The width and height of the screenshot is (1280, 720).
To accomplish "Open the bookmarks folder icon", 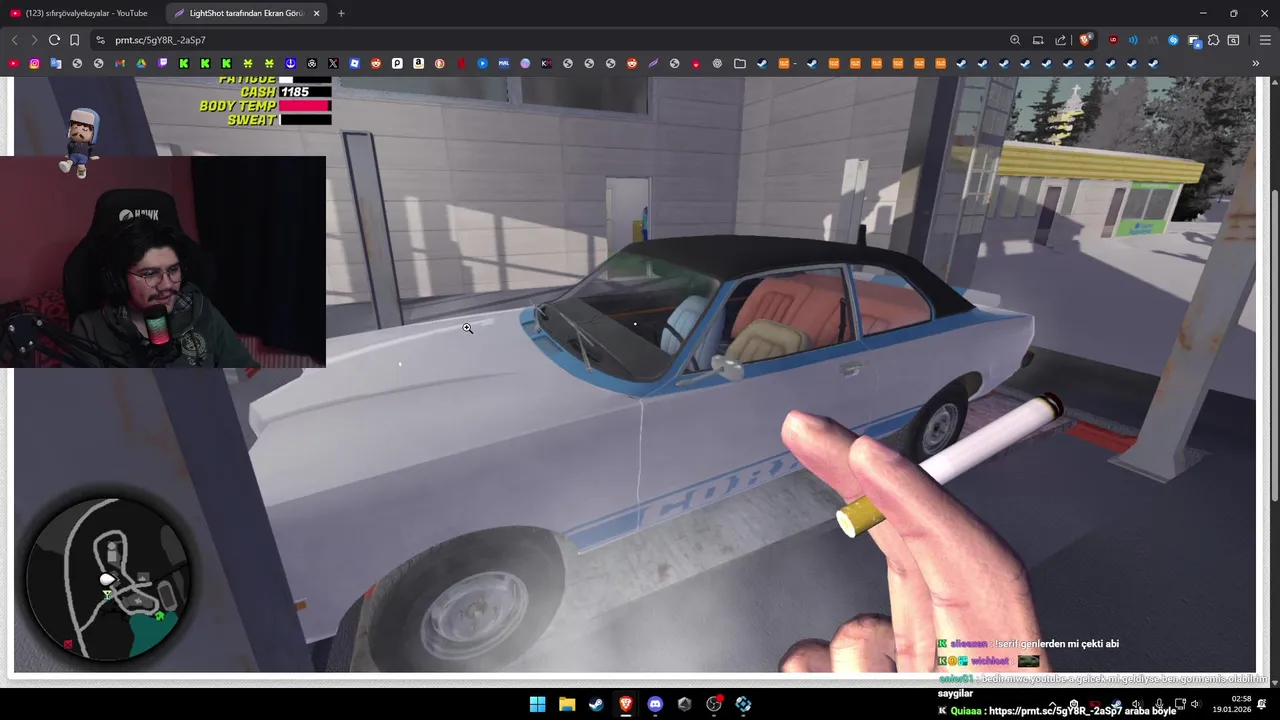I will 740,63.
